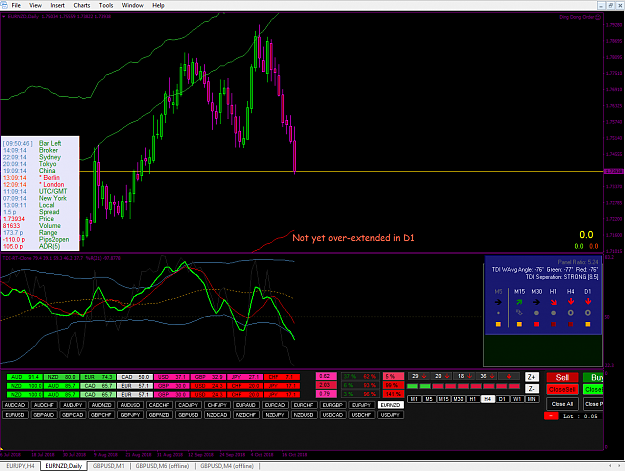
Task: Click the Close All button
Action: [x=562, y=404]
